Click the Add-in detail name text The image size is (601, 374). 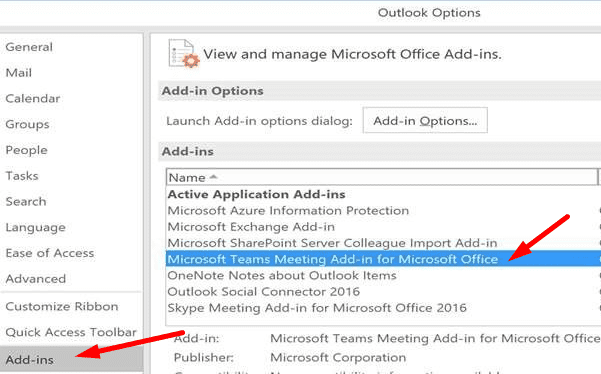click(x=435, y=338)
